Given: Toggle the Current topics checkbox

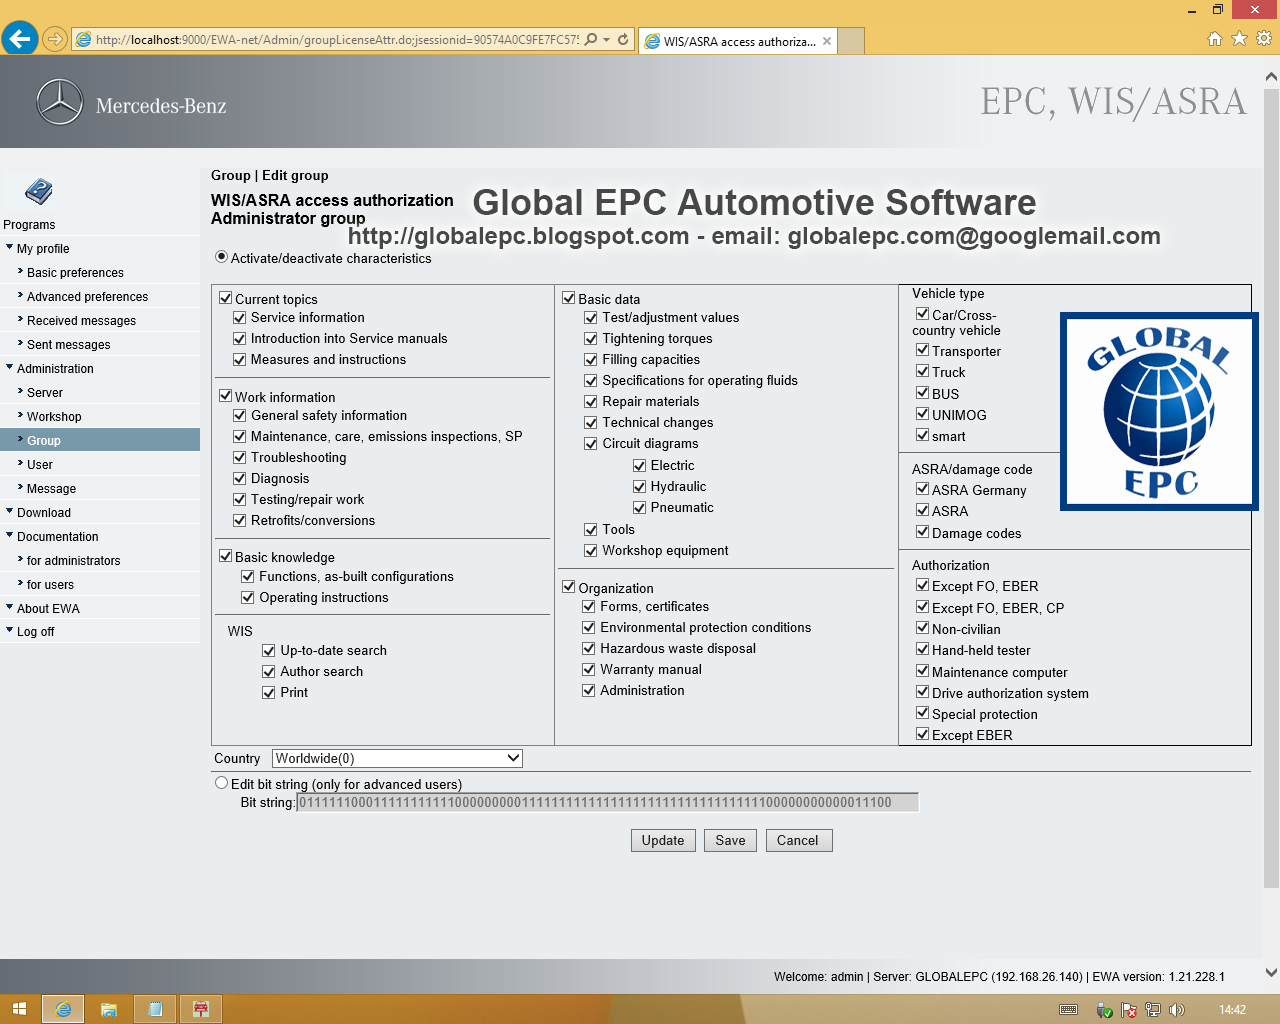Looking at the screenshot, I should tap(226, 298).
